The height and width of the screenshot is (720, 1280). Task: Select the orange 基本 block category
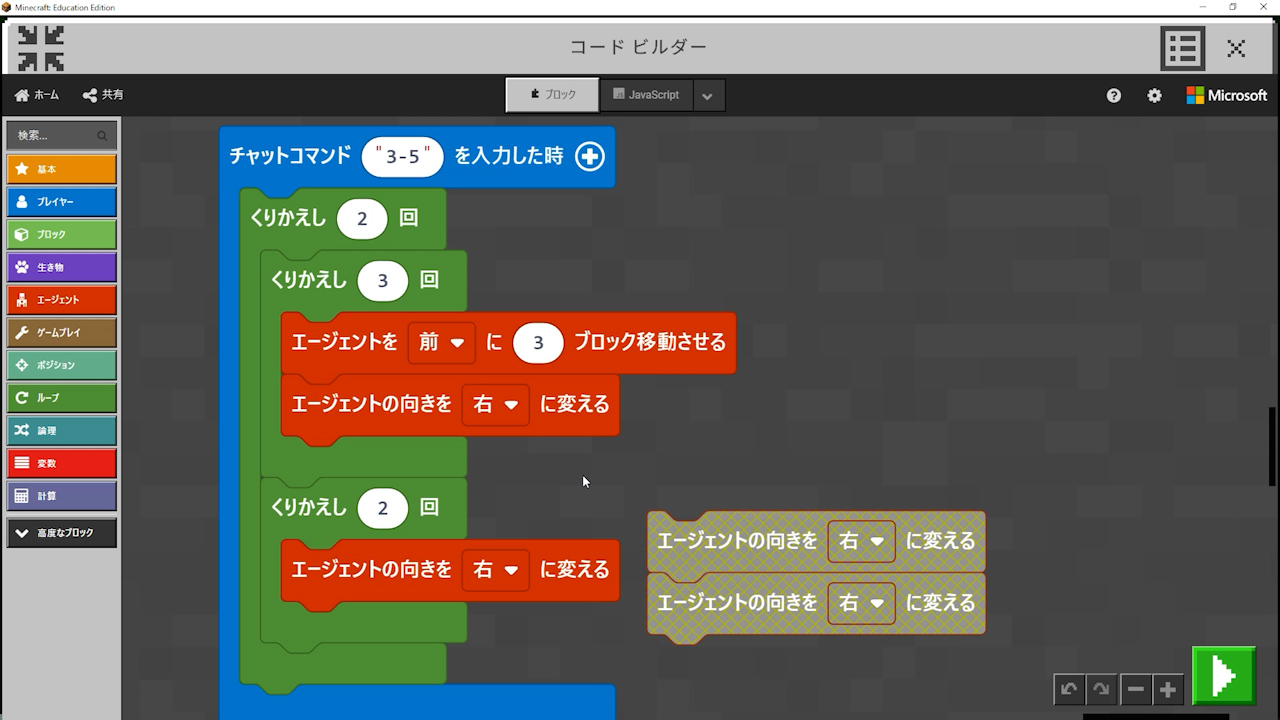click(61, 169)
